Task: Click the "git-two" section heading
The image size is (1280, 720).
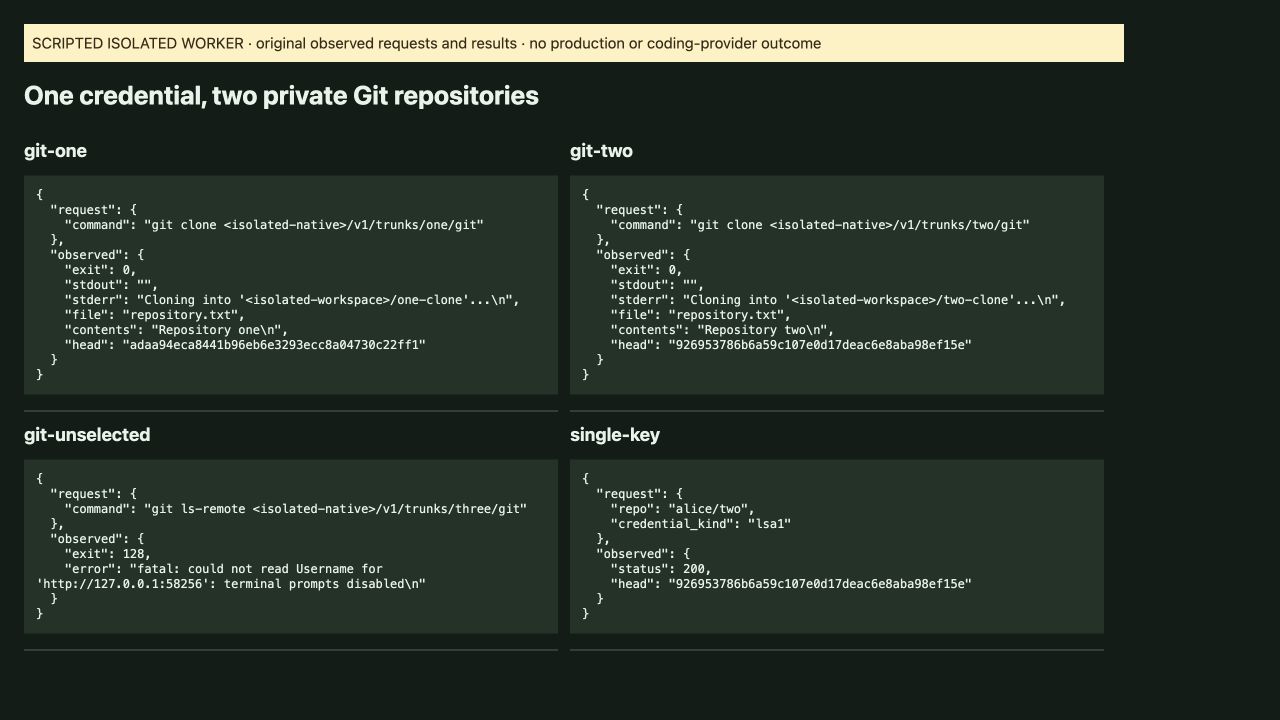Action: [x=601, y=151]
